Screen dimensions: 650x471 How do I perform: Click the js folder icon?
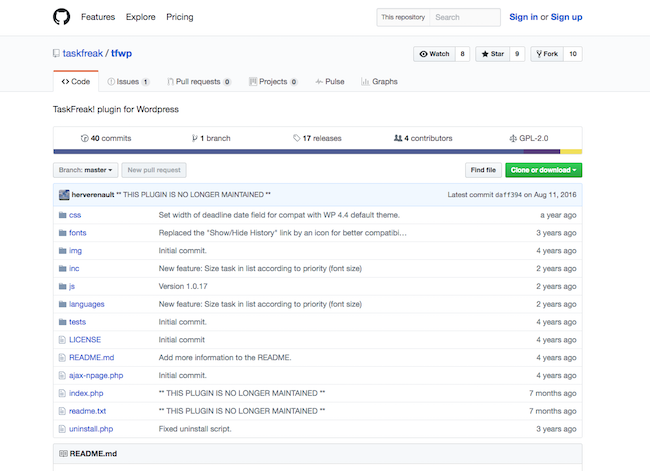click(63, 286)
